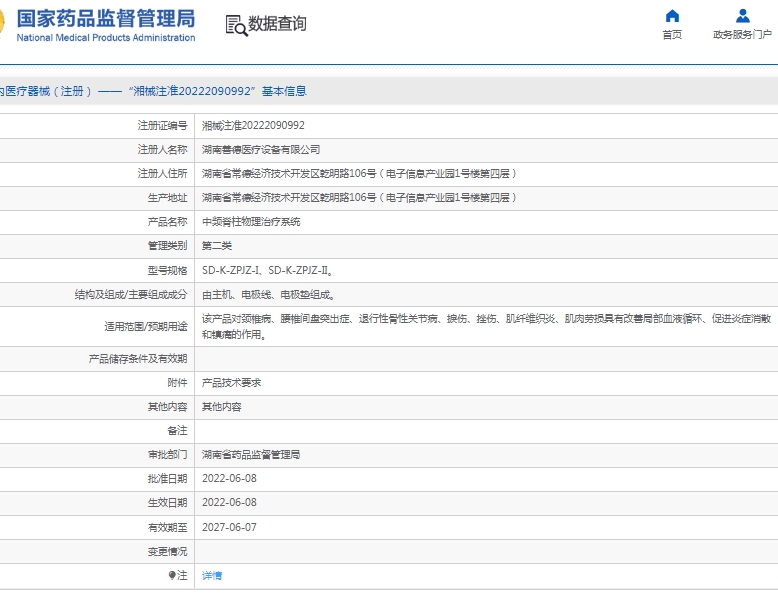This screenshot has width=778, height=598.
Task: Click the bullet icon beside 注
Action: pyautogui.click(x=172, y=575)
